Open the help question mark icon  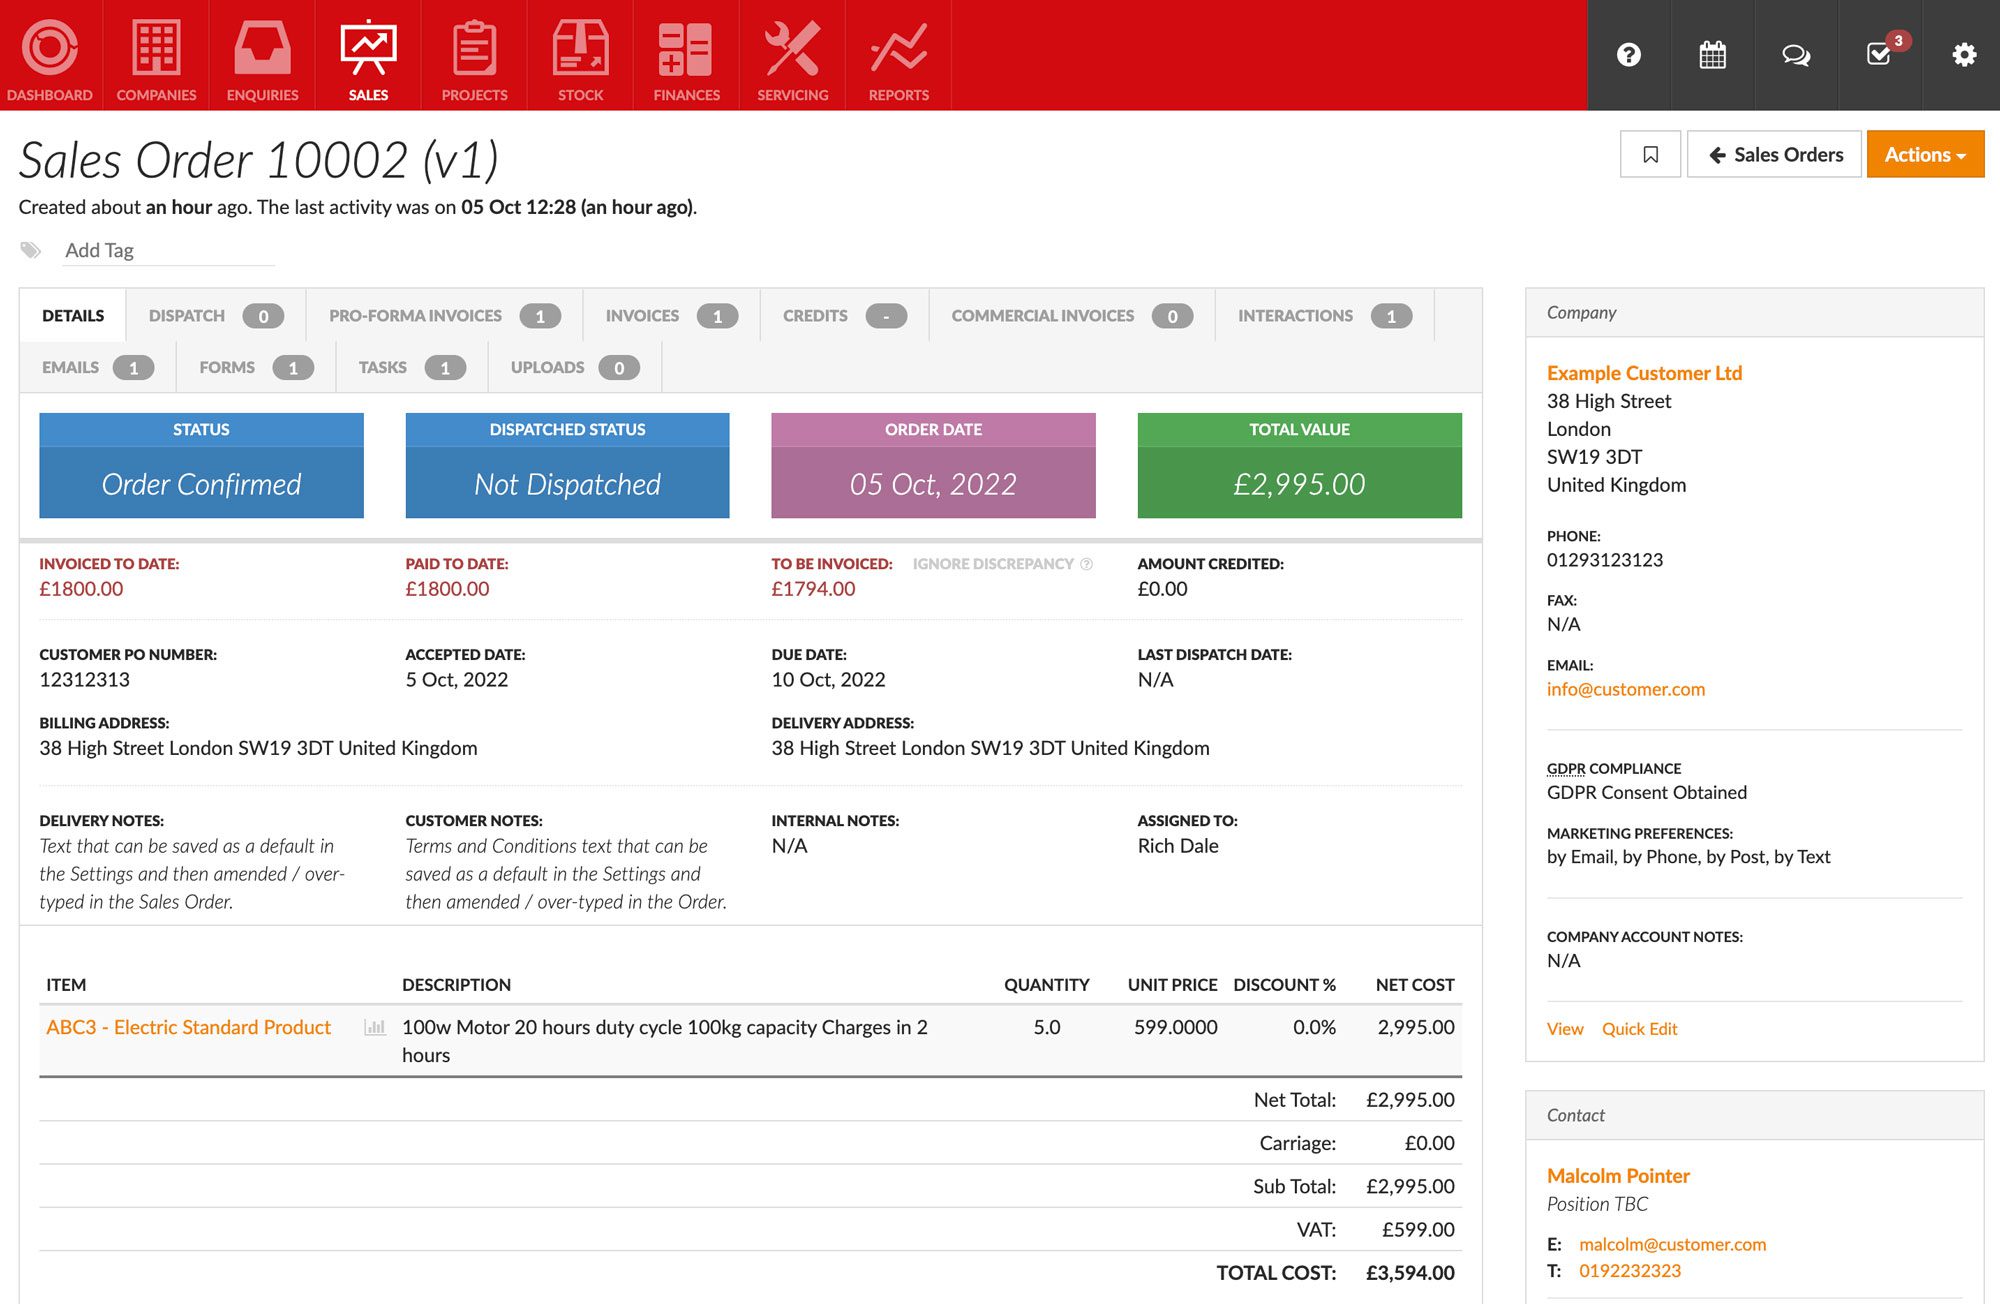[1628, 55]
